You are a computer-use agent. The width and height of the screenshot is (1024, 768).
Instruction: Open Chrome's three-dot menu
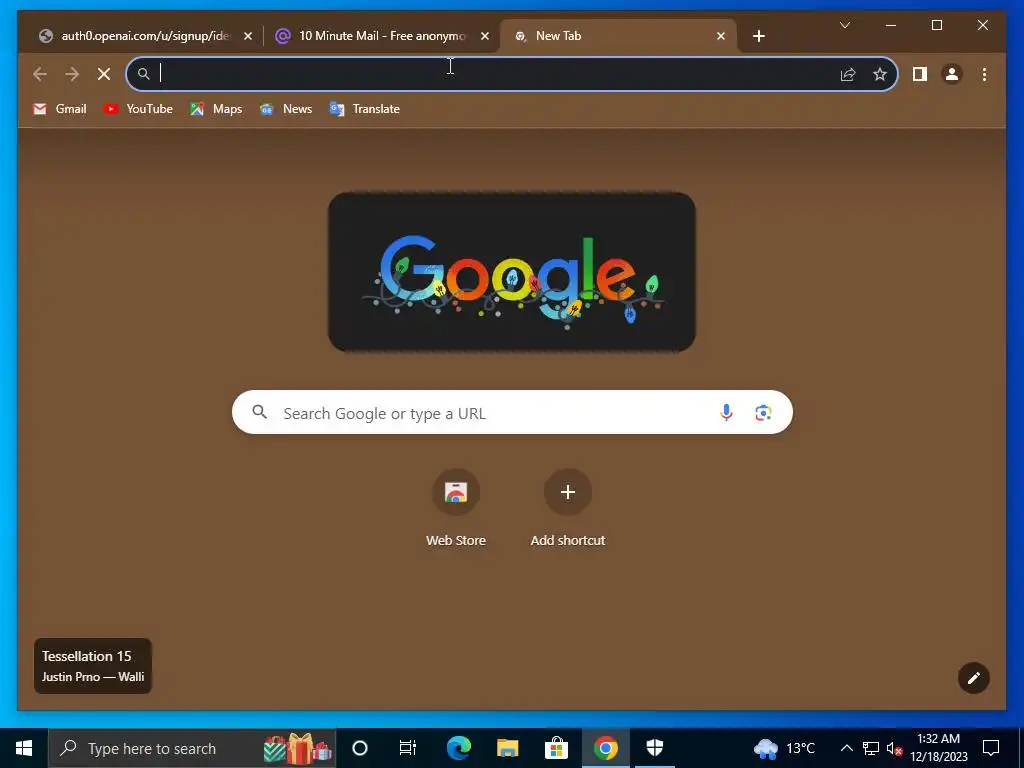click(x=984, y=74)
